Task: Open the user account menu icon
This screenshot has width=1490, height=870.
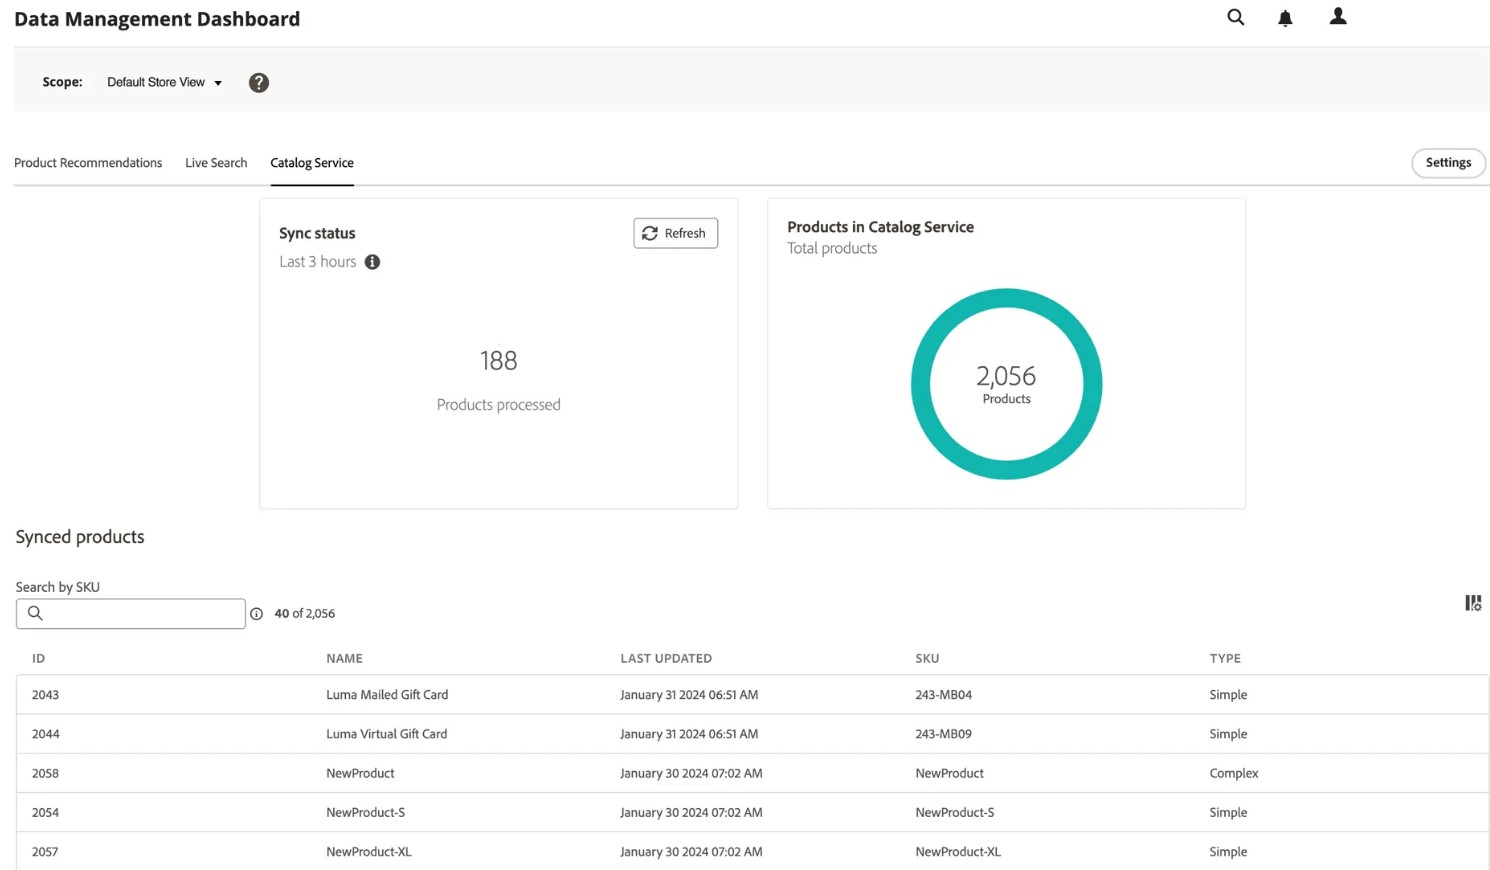Action: point(1338,16)
